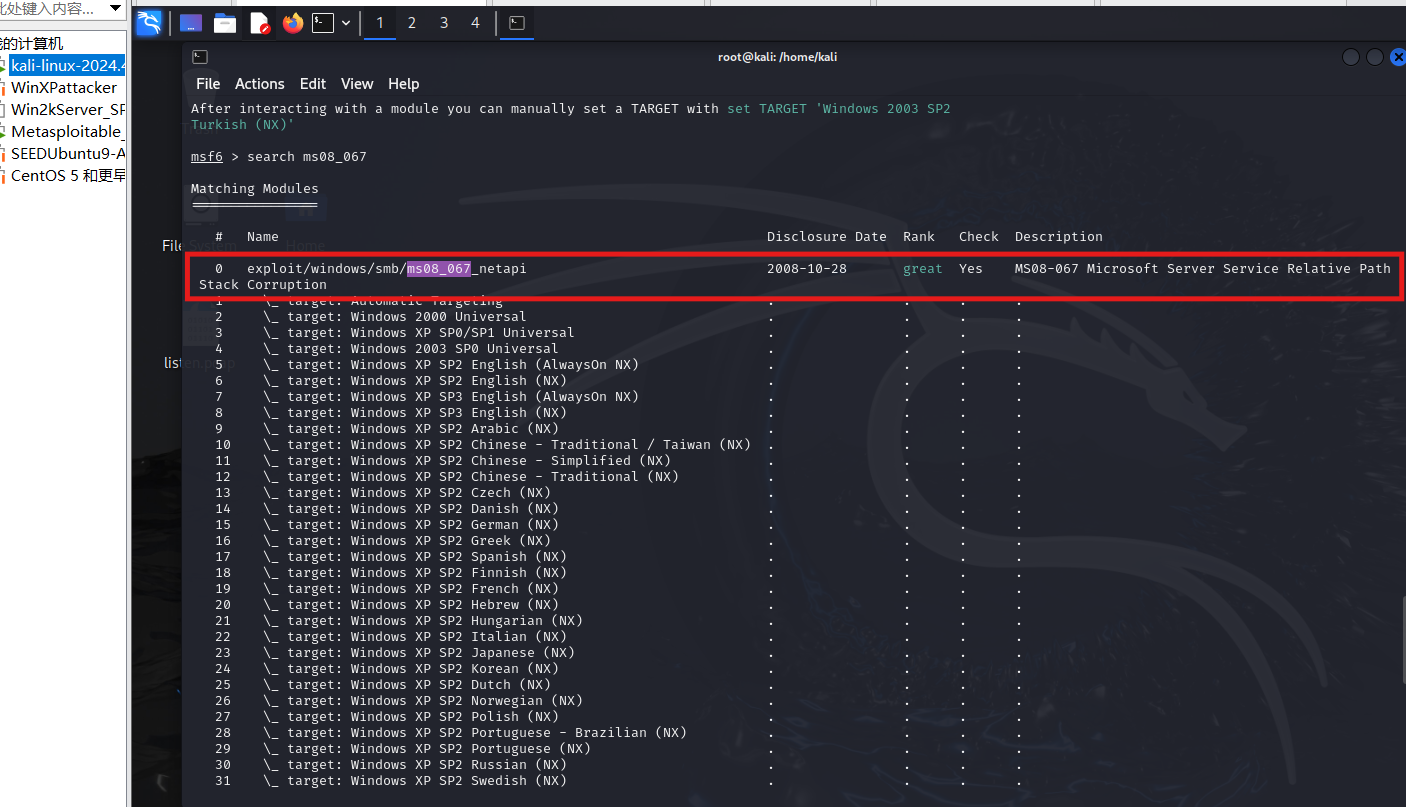This screenshot has width=1406, height=807.
Task: Switch to workspace 3
Action: coord(444,23)
